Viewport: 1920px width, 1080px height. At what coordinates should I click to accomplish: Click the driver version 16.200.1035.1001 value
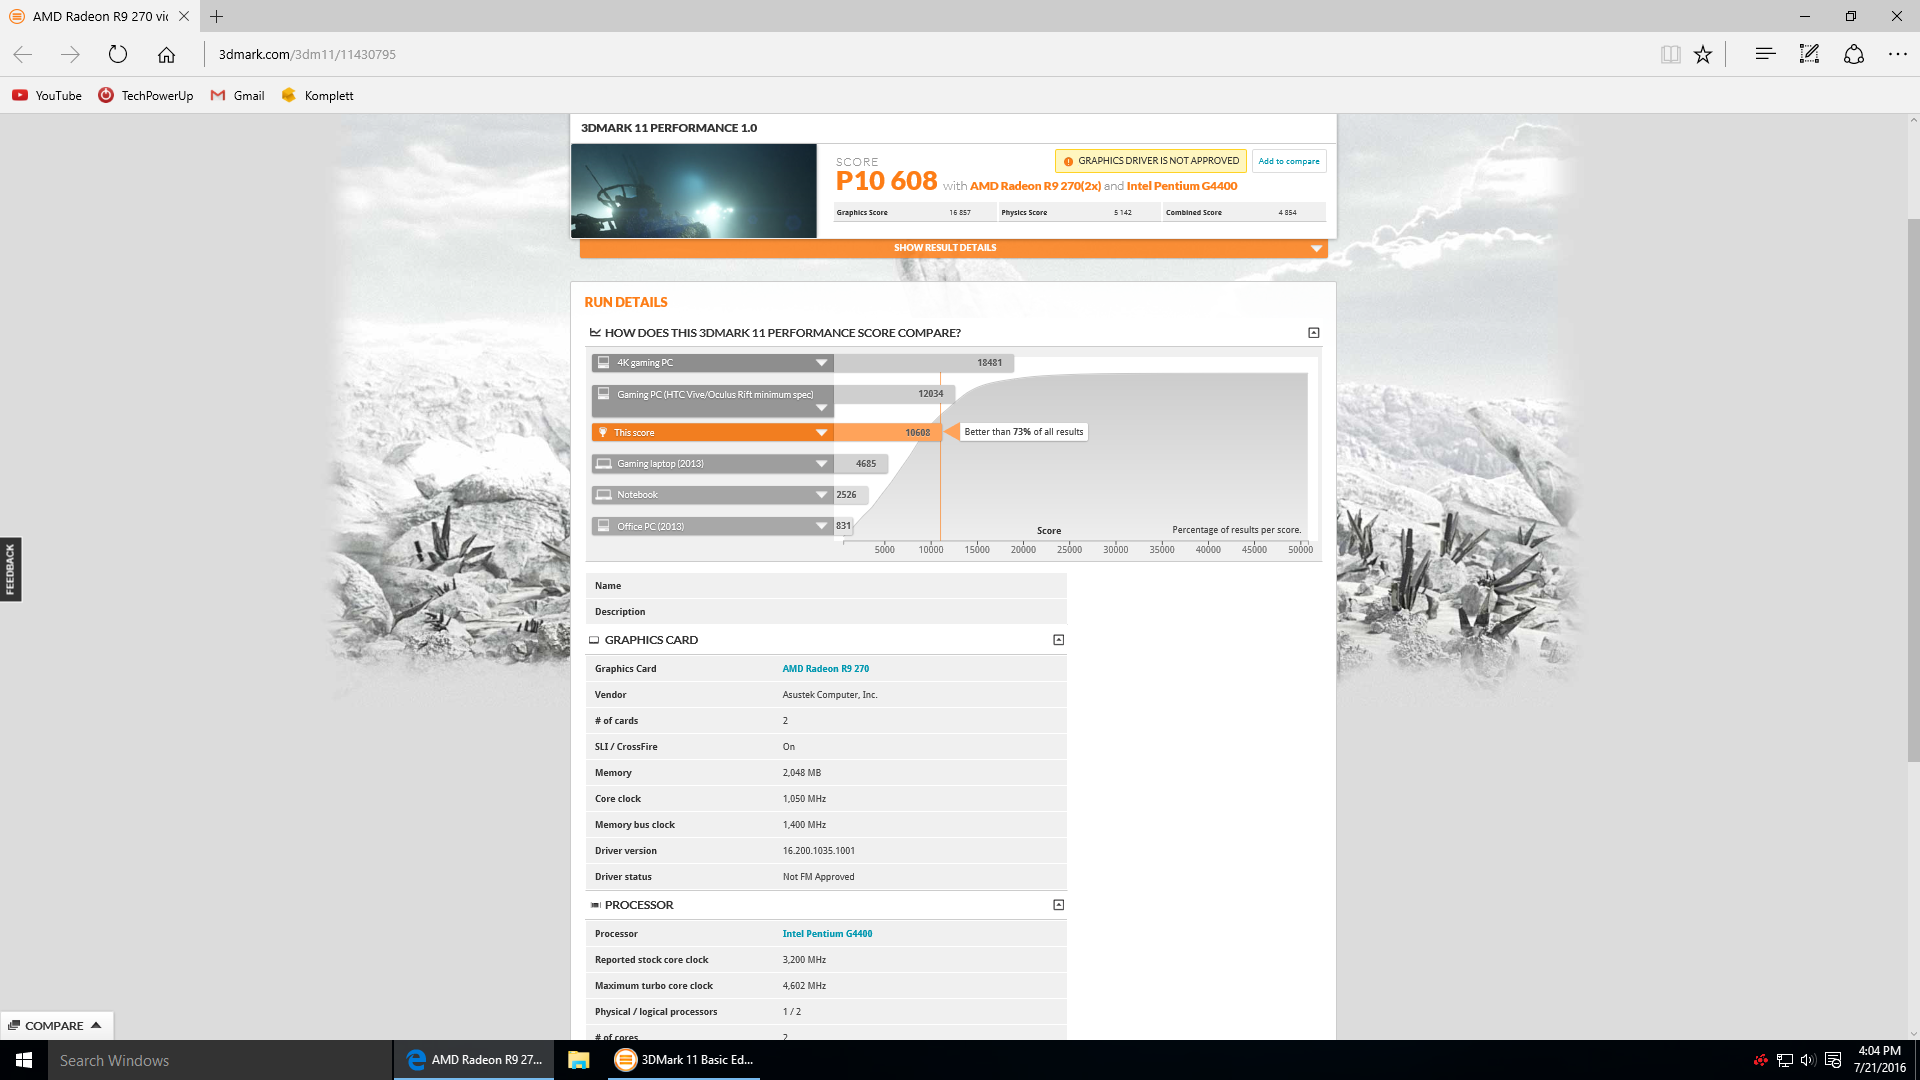coord(819,851)
